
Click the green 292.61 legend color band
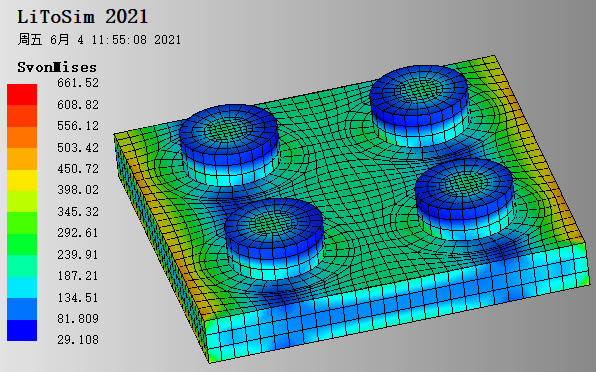pos(22,223)
